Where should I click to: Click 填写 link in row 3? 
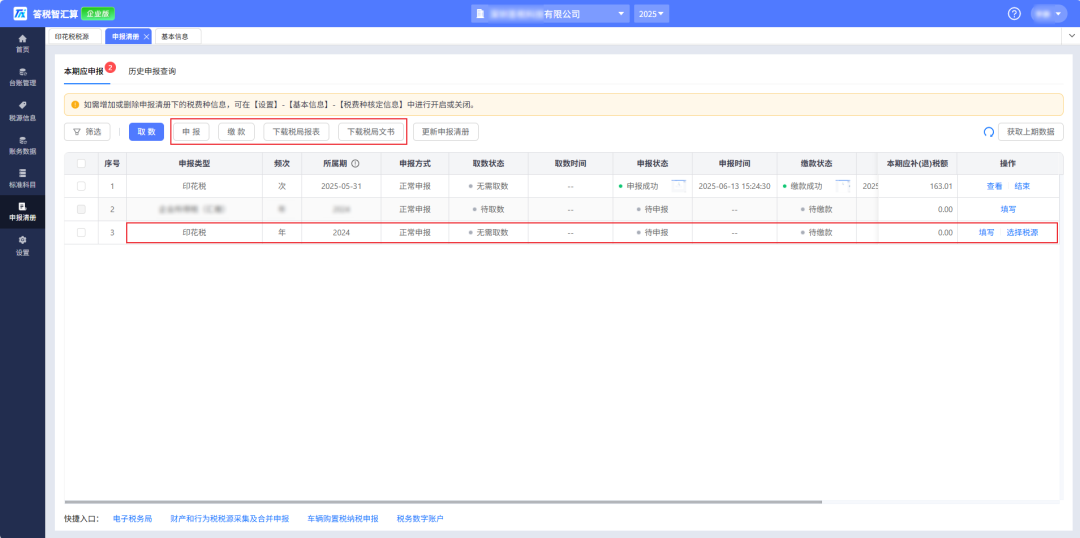click(x=986, y=233)
